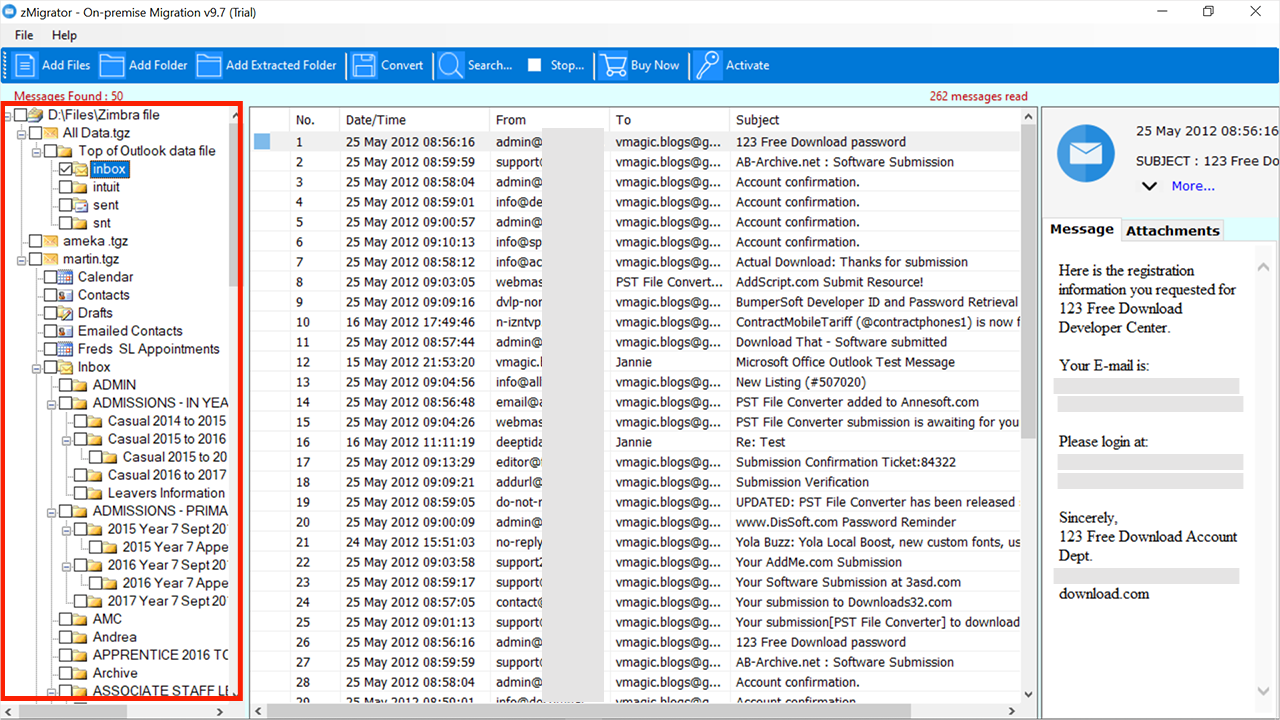
Task: Click the Search... button label
Action: [x=490, y=65]
